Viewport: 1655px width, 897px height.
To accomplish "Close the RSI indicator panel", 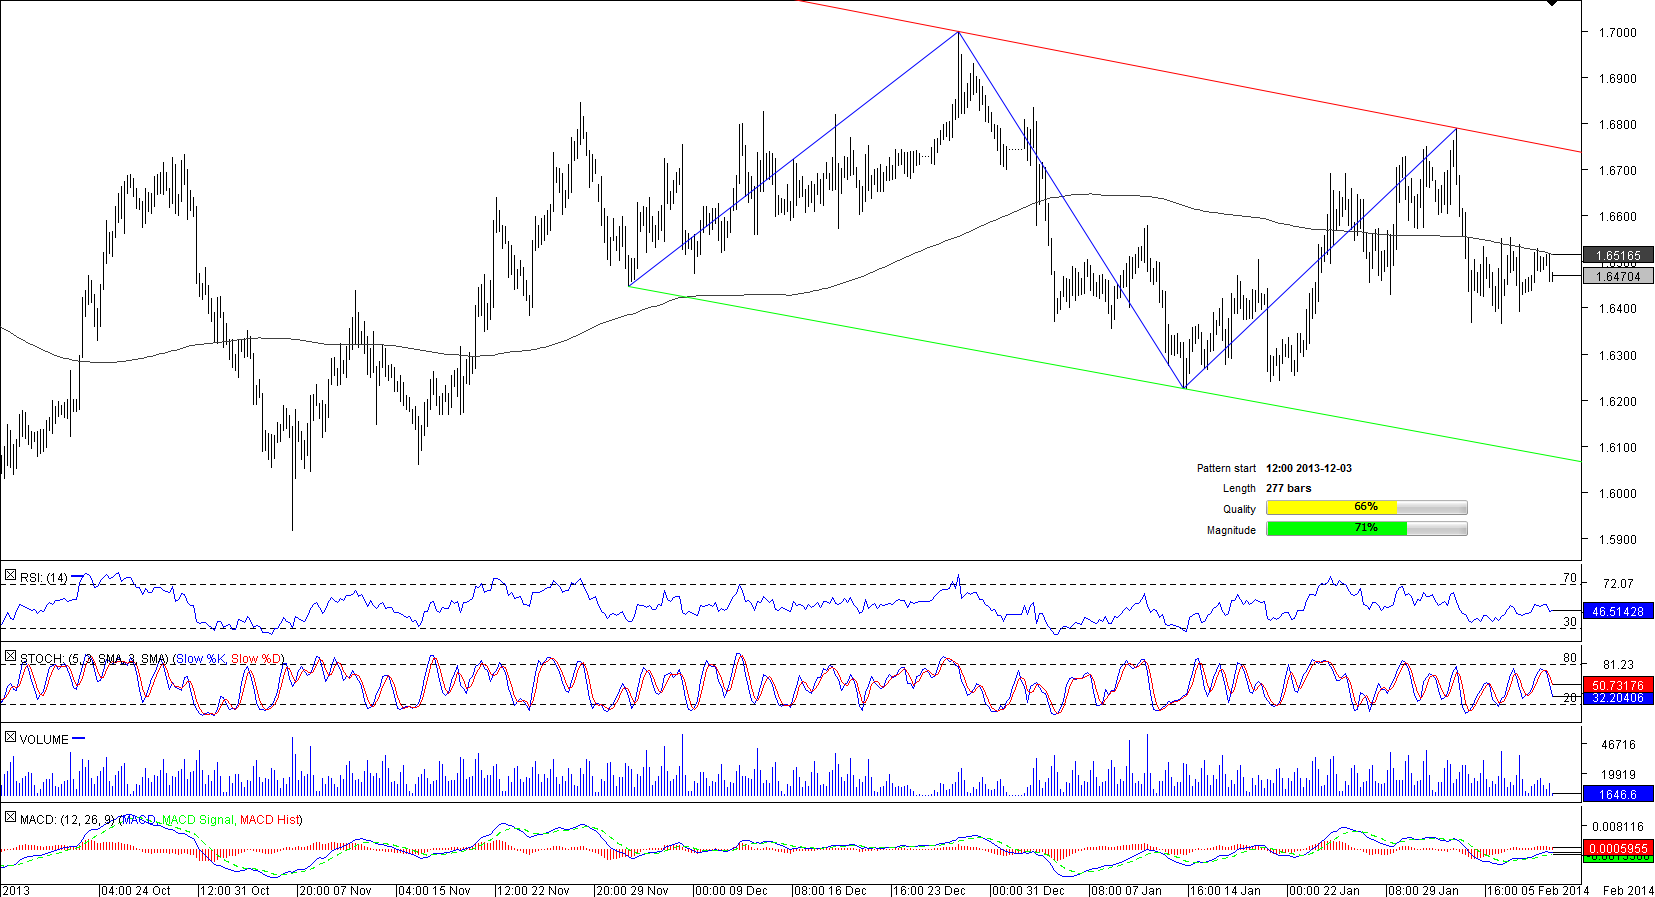I will coord(10,576).
